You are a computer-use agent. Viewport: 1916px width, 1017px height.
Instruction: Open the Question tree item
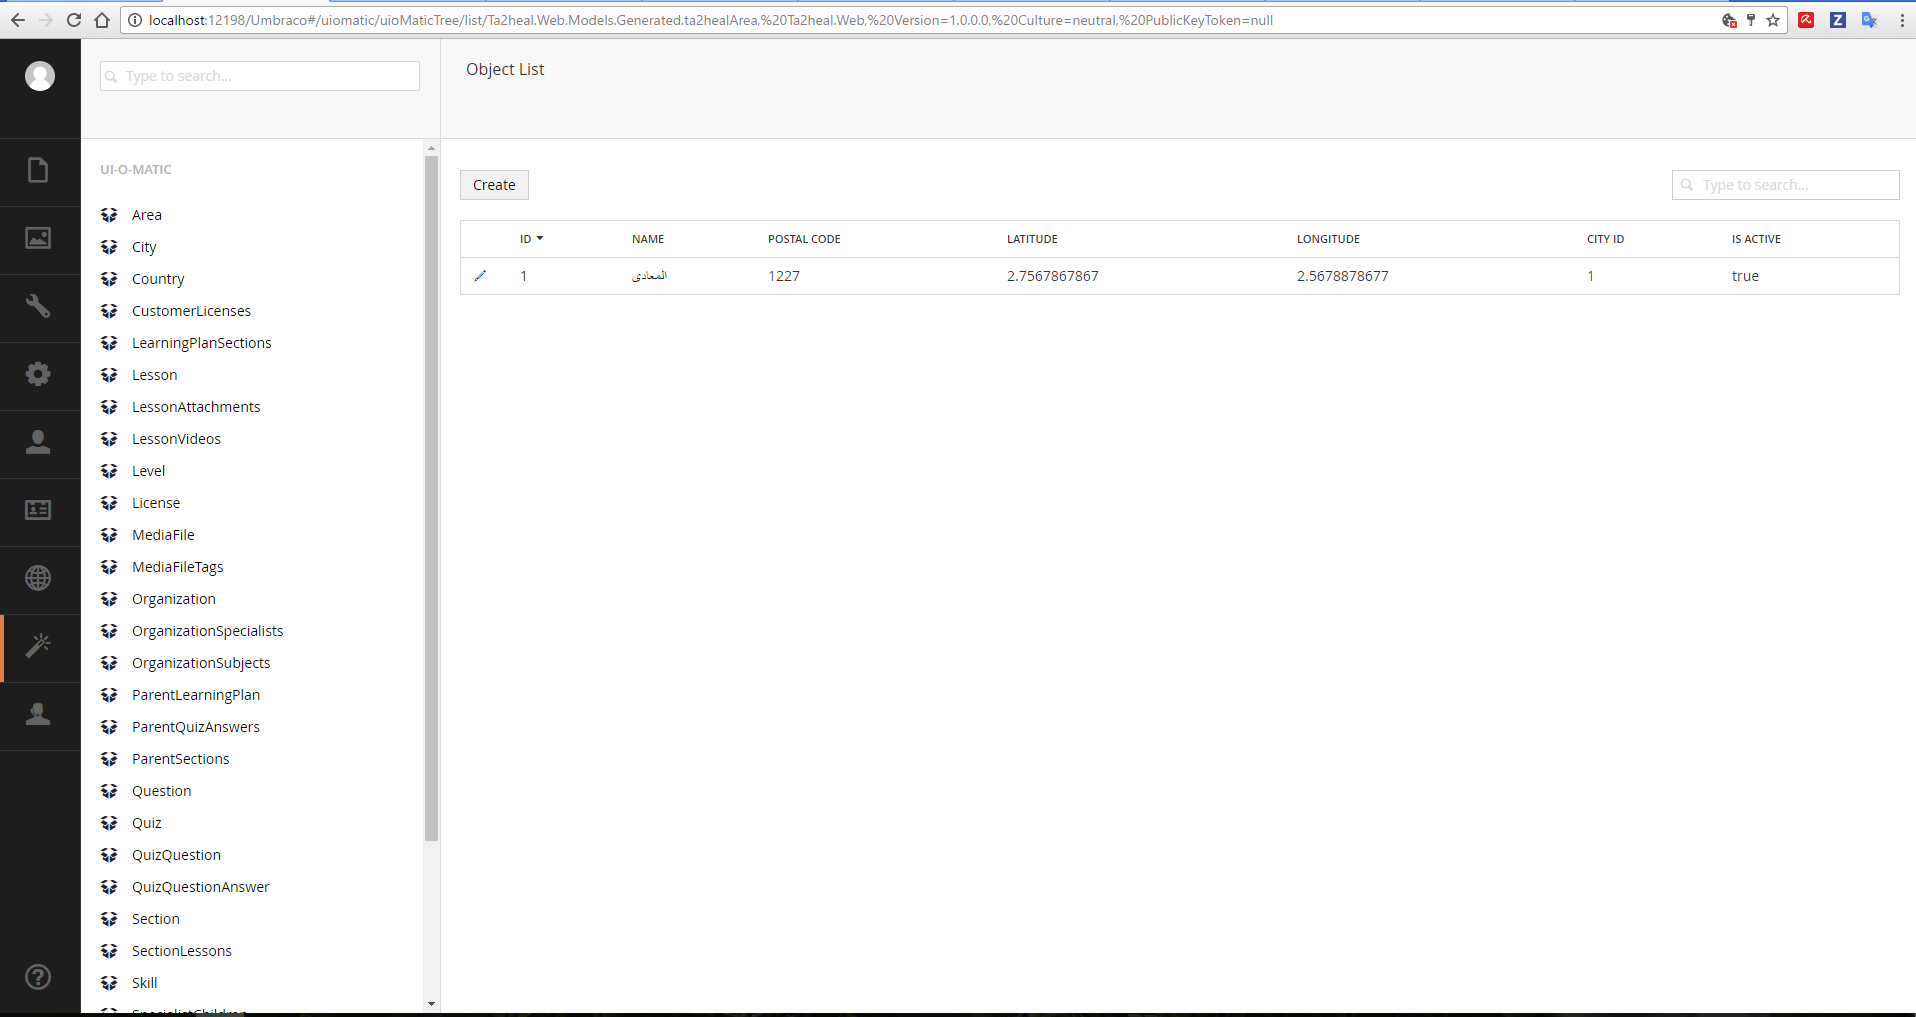pos(161,791)
